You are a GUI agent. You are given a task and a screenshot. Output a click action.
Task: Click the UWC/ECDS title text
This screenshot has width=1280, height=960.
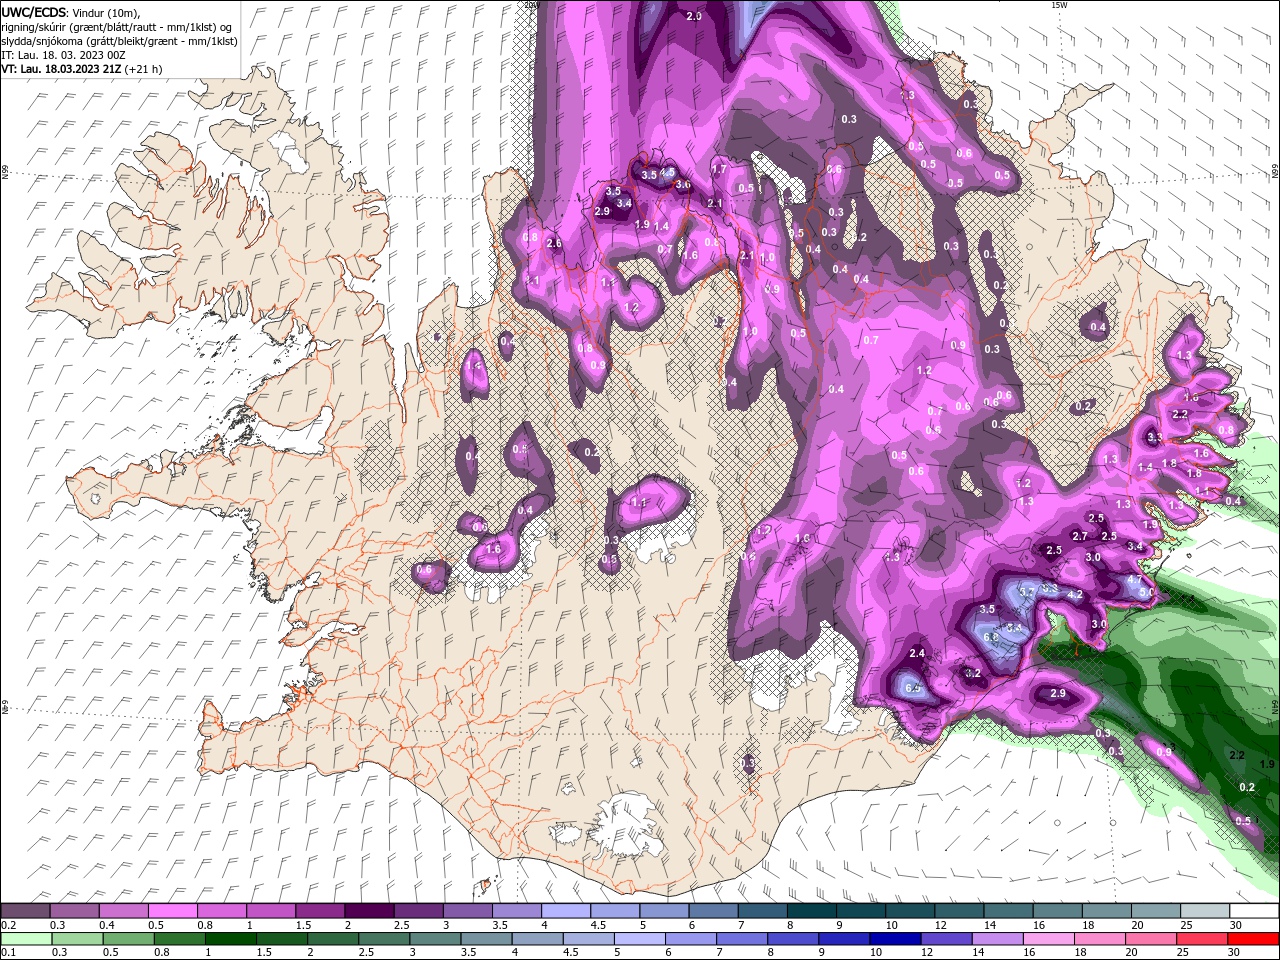(34, 12)
